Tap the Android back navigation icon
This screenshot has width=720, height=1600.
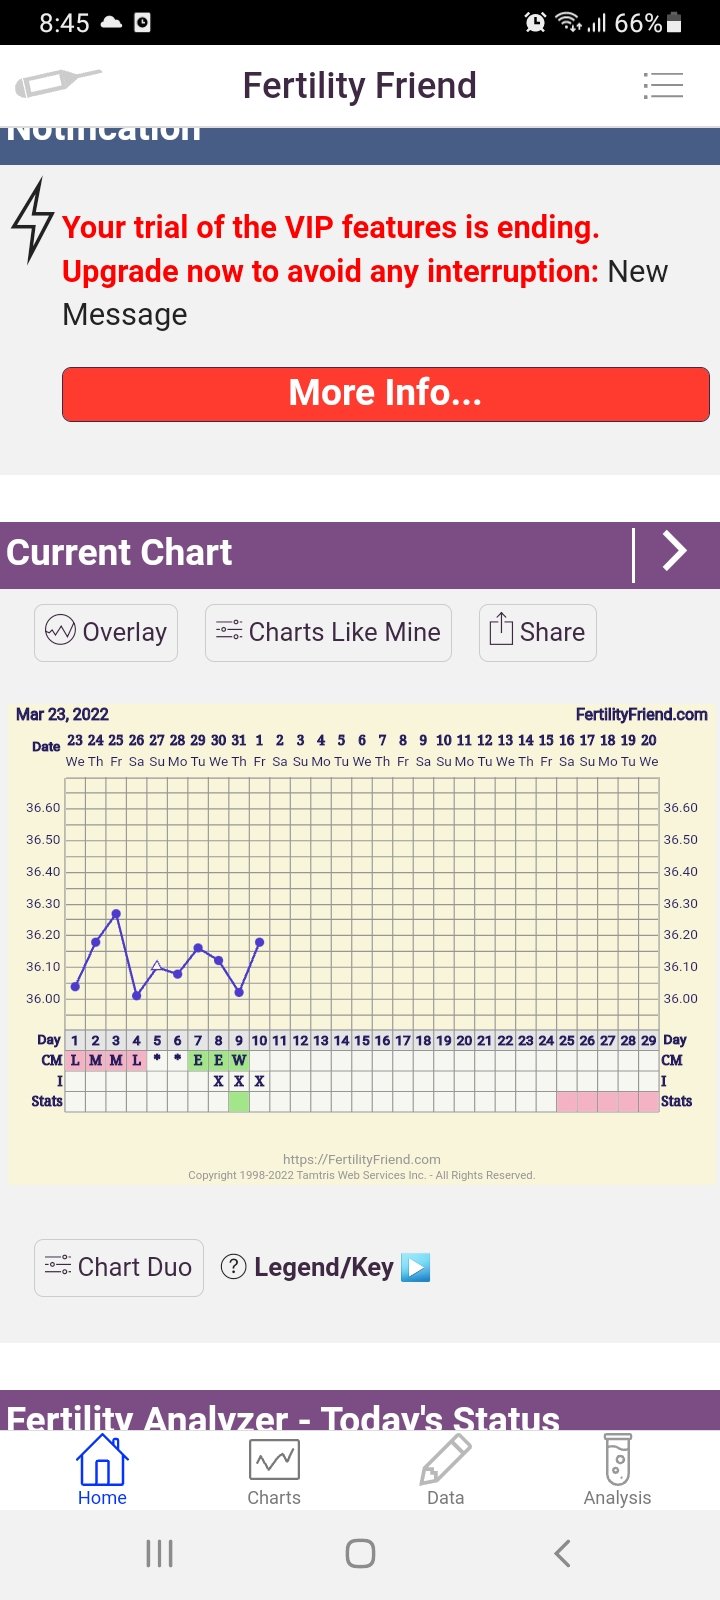pyautogui.click(x=562, y=1553)
